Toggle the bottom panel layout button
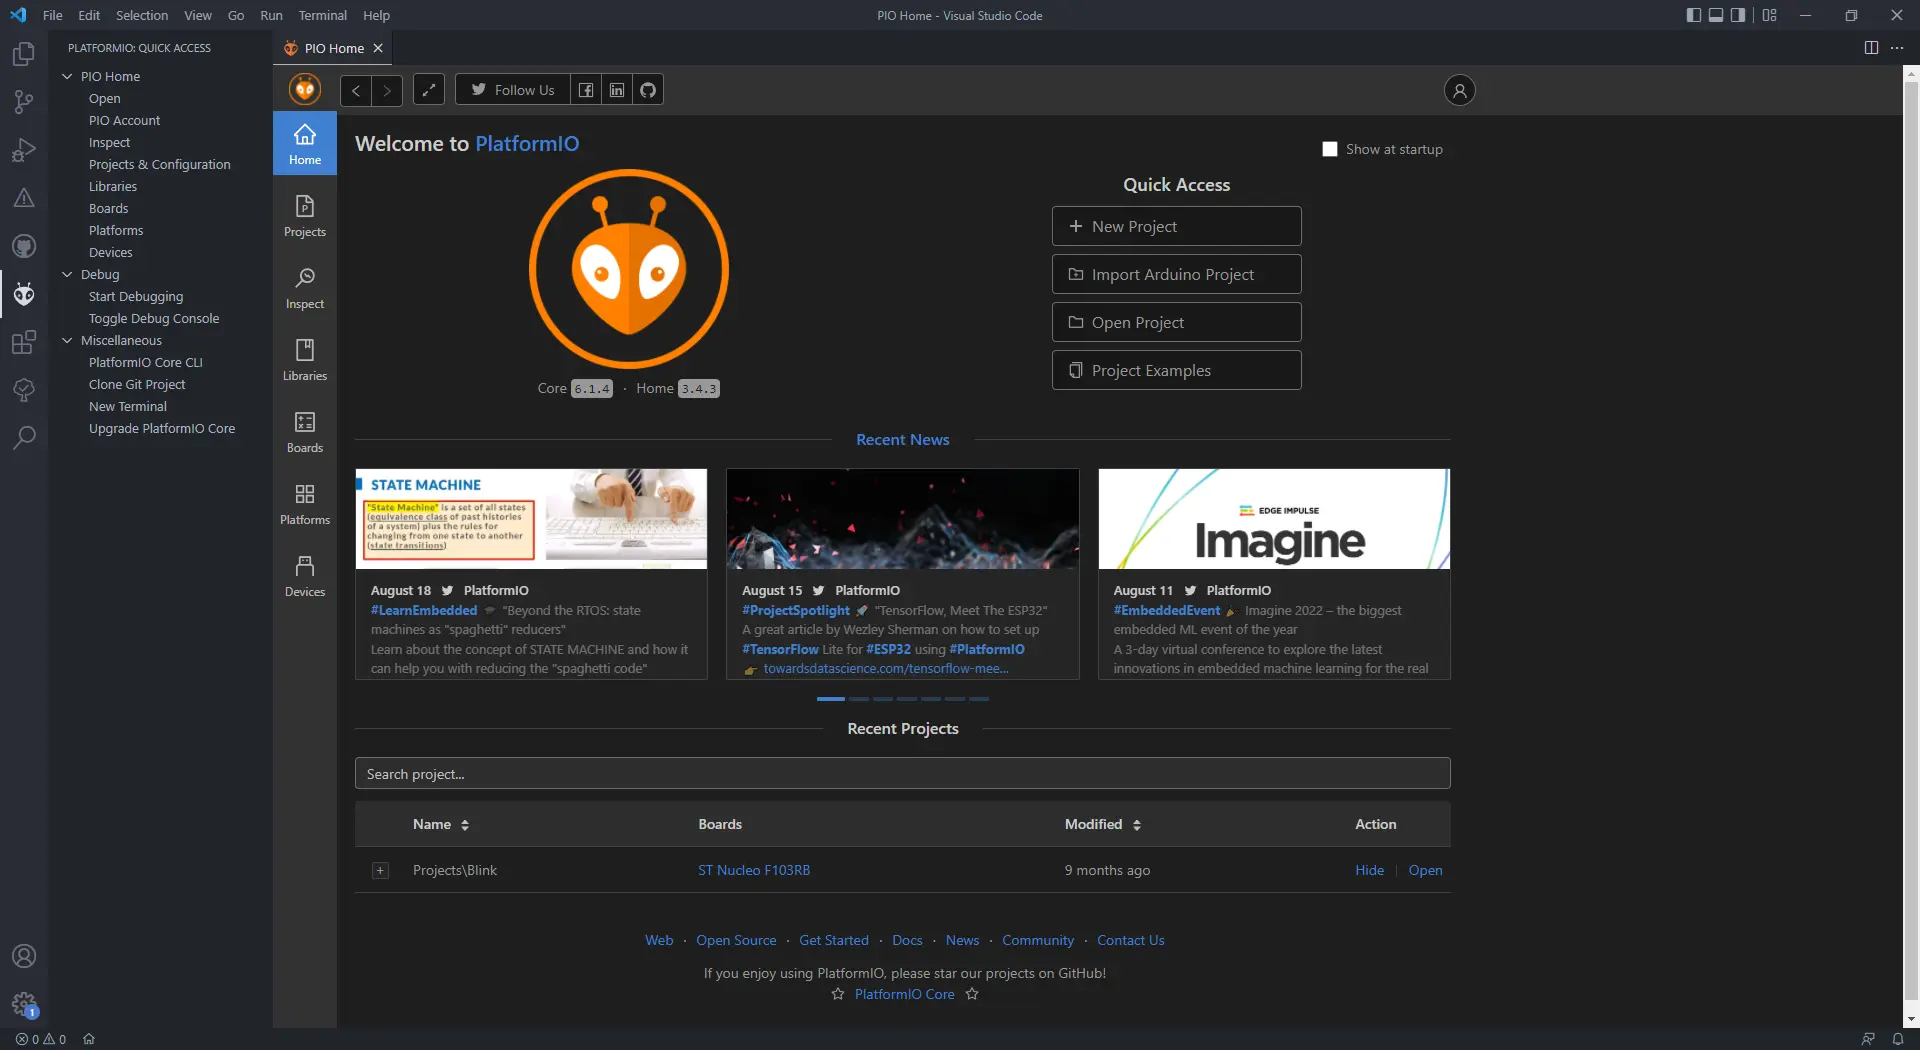 [x=1716, y=15]
